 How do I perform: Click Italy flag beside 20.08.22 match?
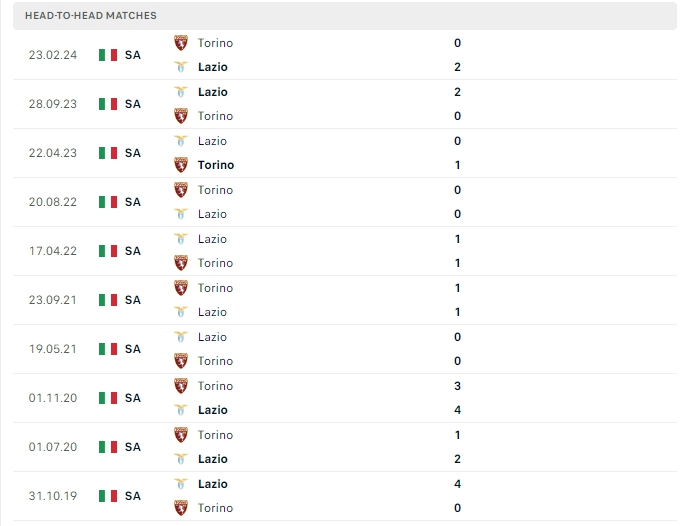tap(108, 202)
